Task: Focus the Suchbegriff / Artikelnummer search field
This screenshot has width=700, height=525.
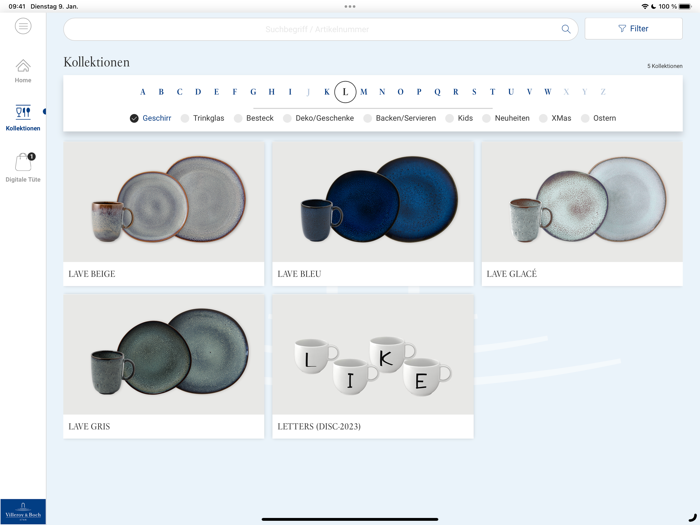Action: tap(321, 29)
